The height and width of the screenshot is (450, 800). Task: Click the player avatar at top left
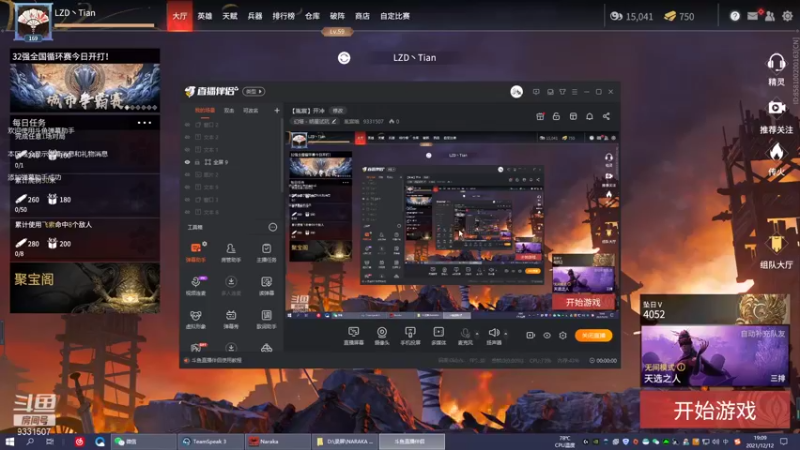(34, 21)
